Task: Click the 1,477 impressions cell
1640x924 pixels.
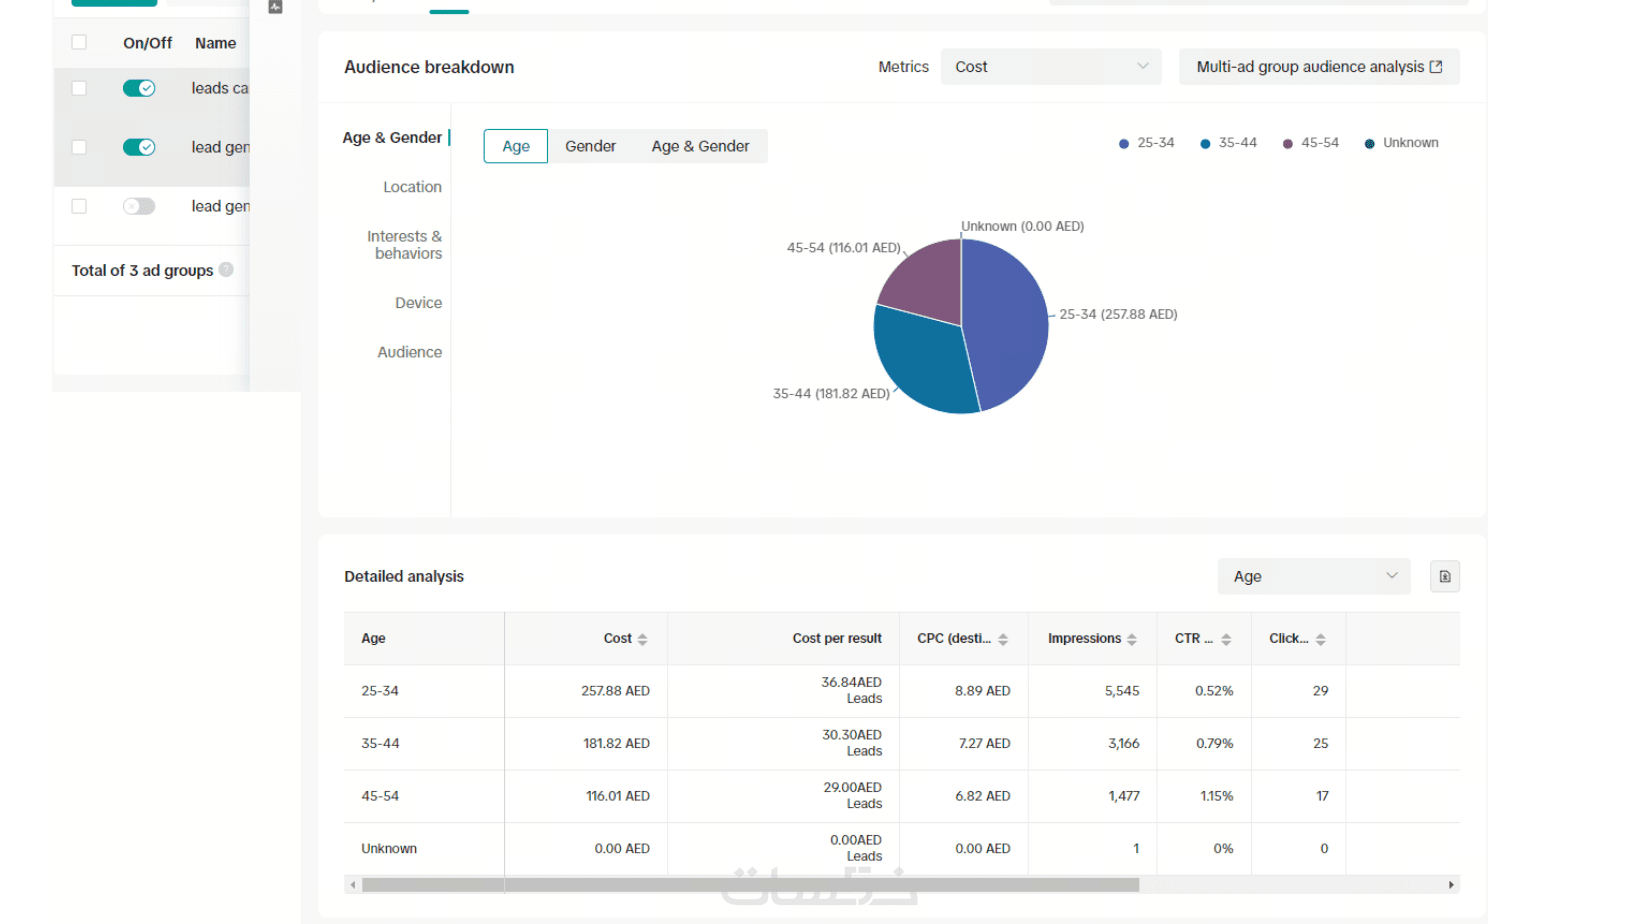Action: [x=1124, y=796]
